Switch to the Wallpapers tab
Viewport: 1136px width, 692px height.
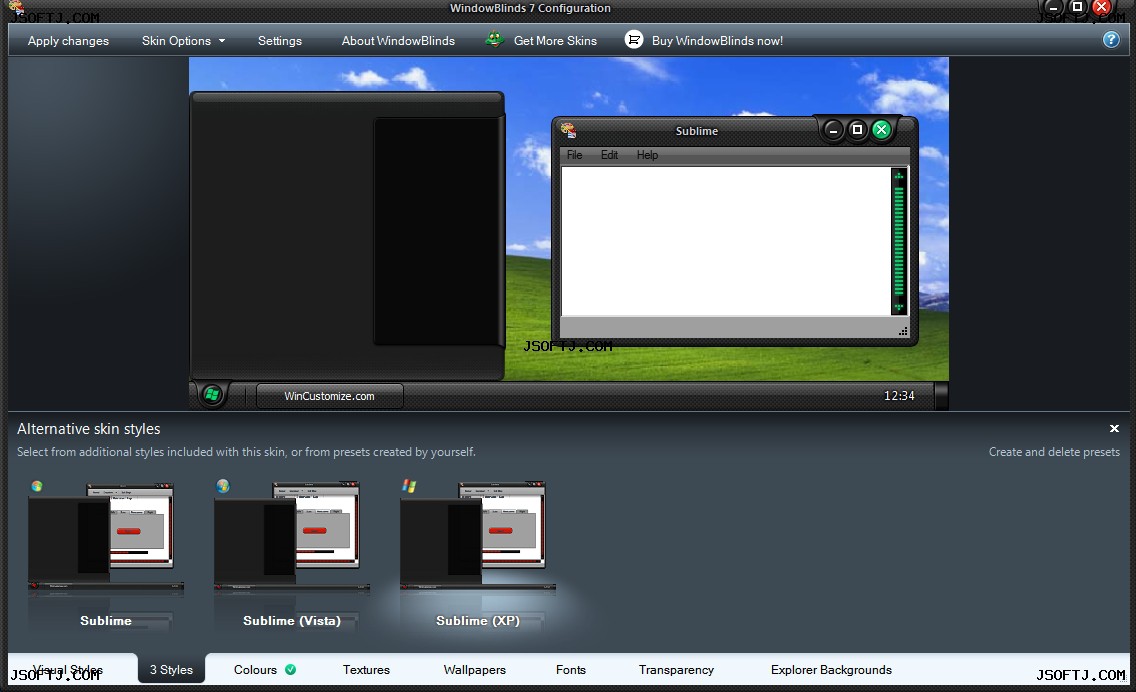click(475, 670)
